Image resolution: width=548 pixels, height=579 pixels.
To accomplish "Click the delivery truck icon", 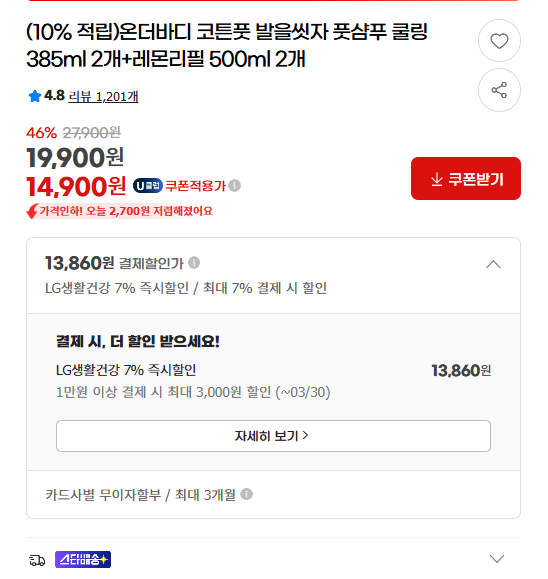I will coord(37,560).
